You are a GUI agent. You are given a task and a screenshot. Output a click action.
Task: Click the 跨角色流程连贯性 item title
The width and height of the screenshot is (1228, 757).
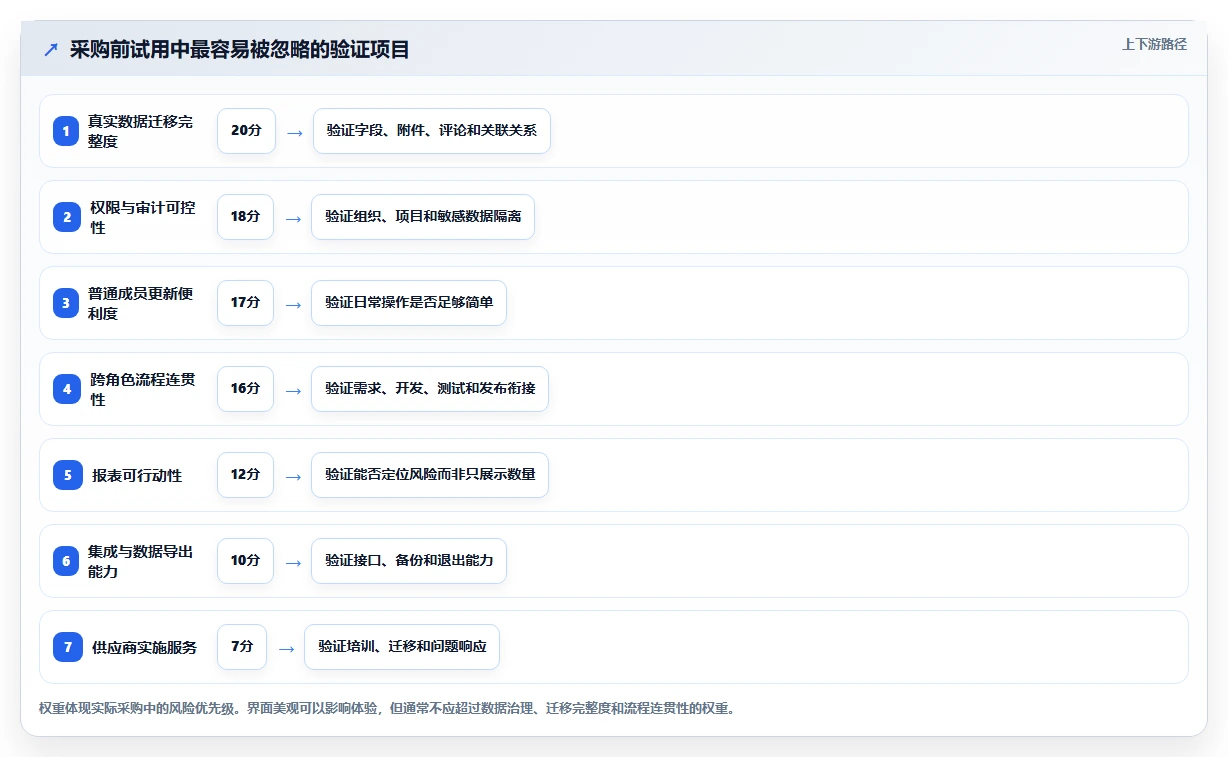tap(143, 389)
